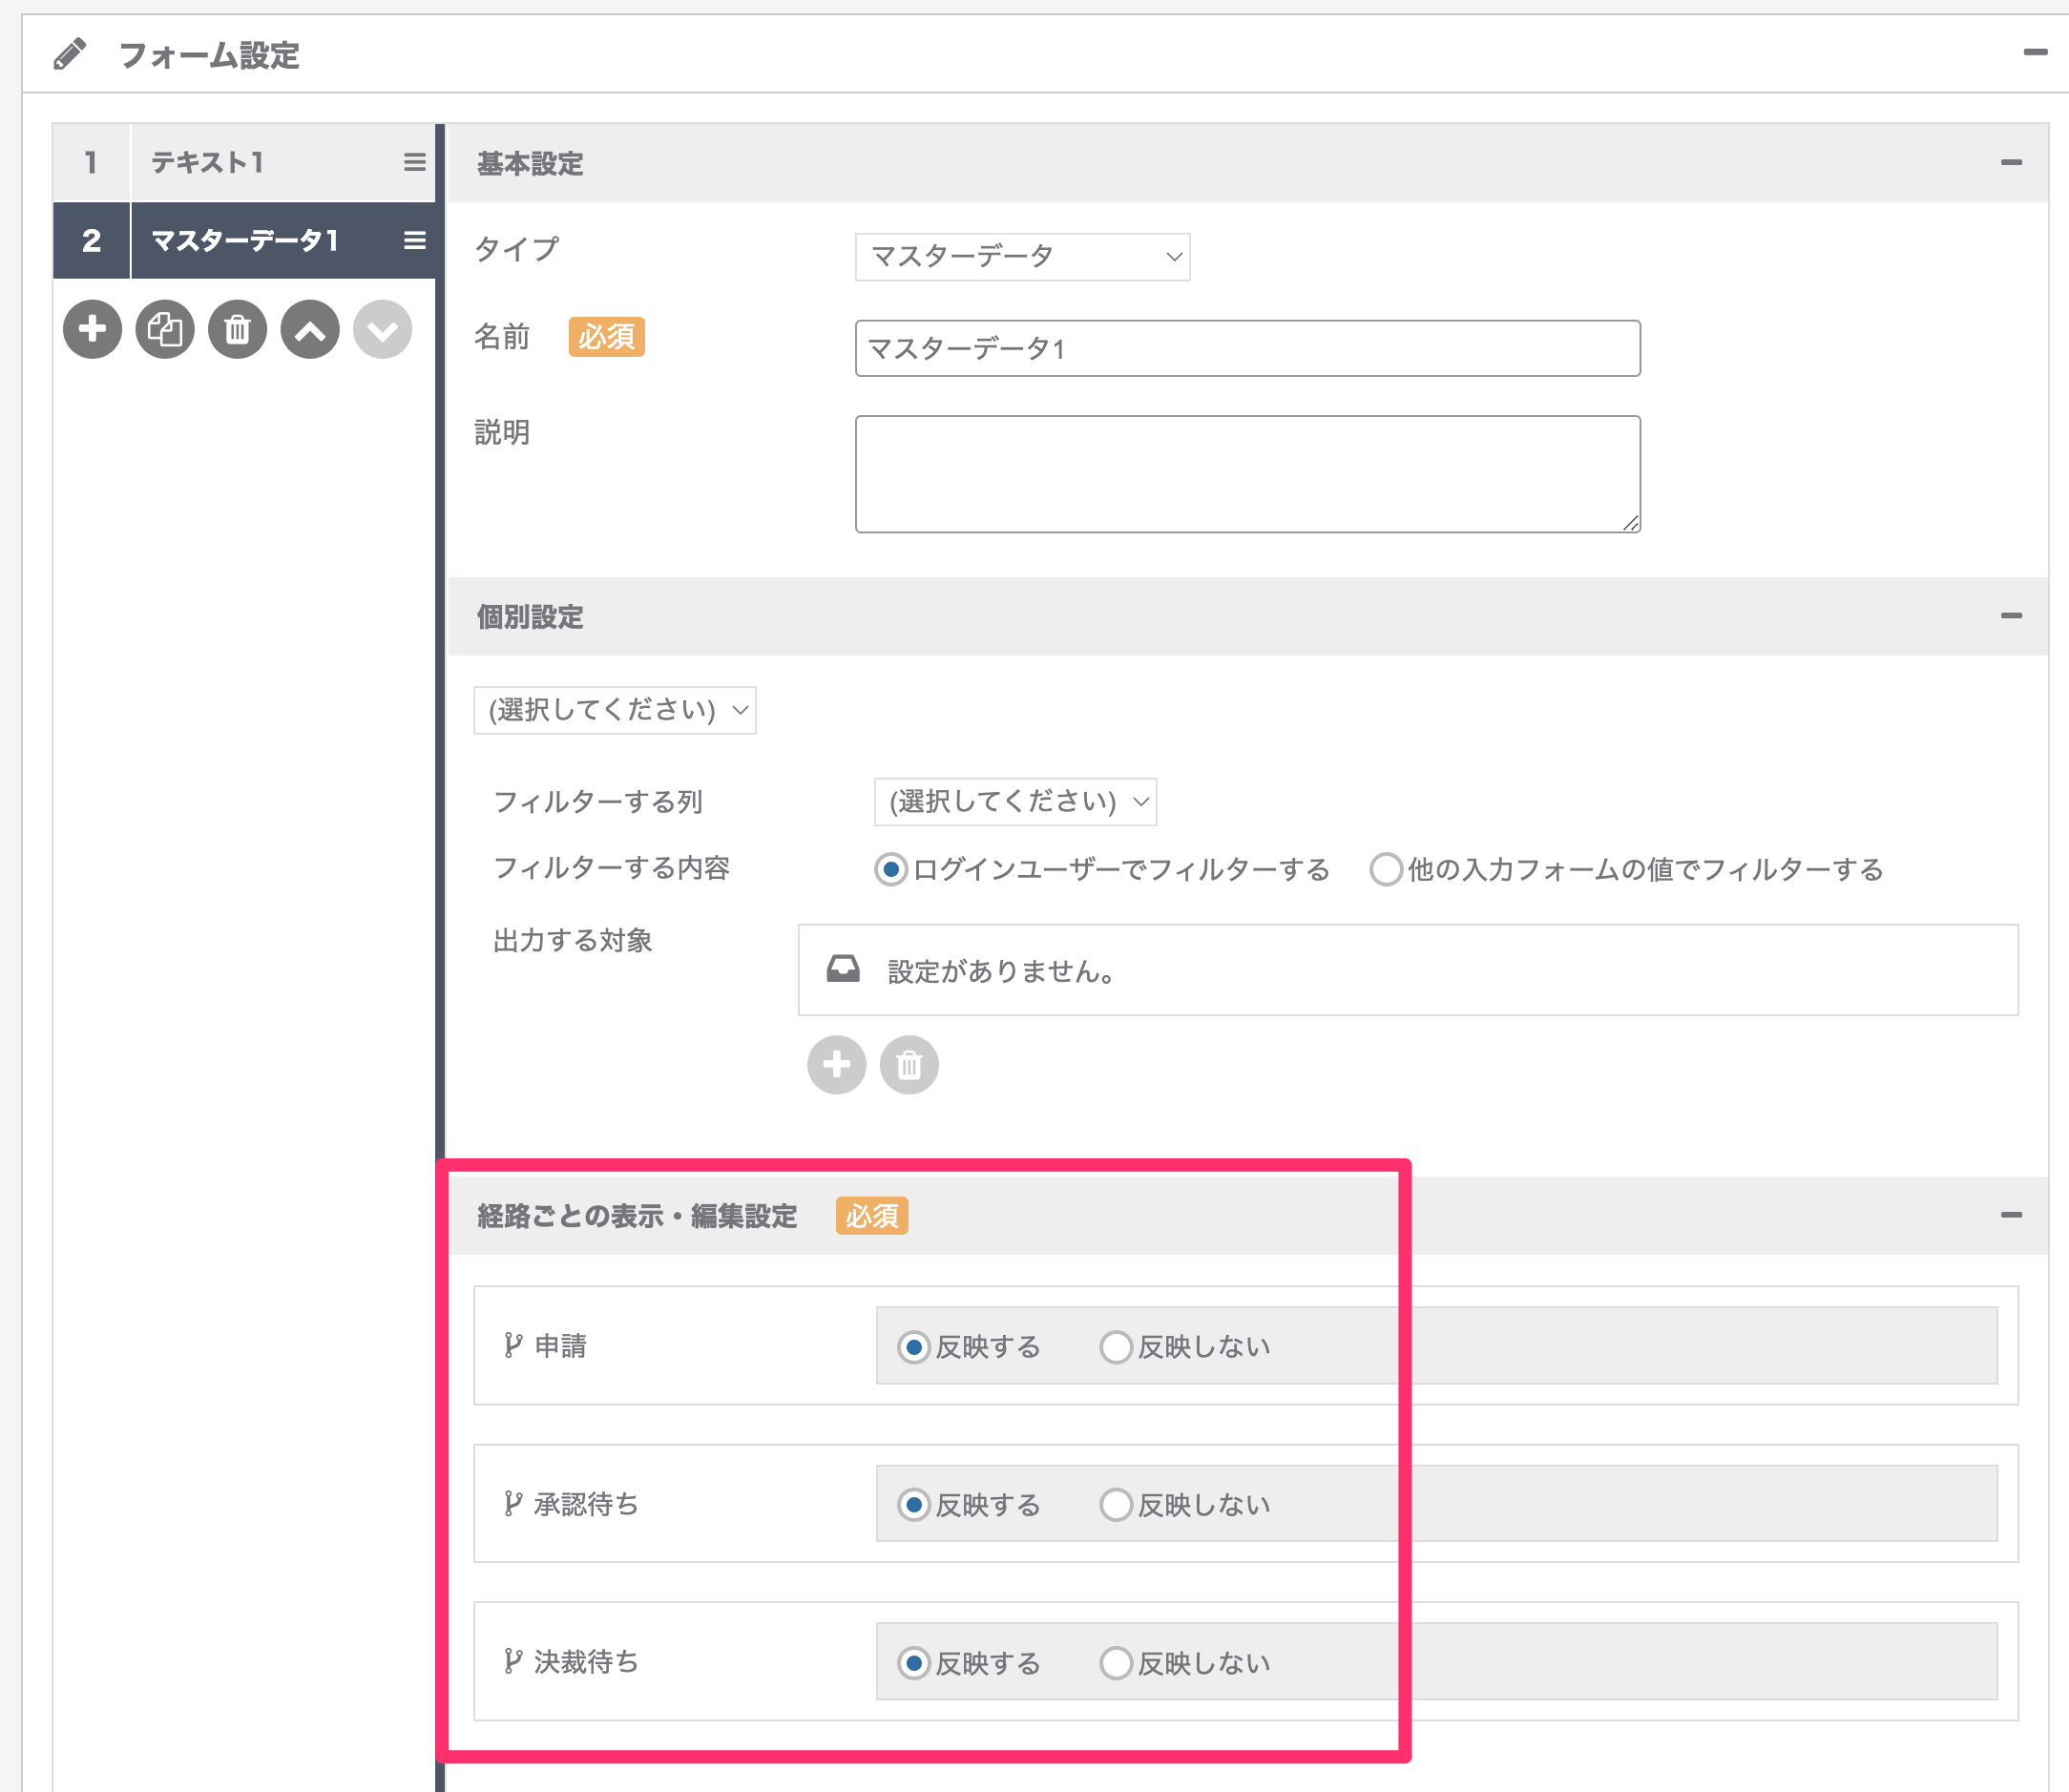2069x1792 pixels.
Task: Click the sidebar trash delete icon
Action: 237,329
